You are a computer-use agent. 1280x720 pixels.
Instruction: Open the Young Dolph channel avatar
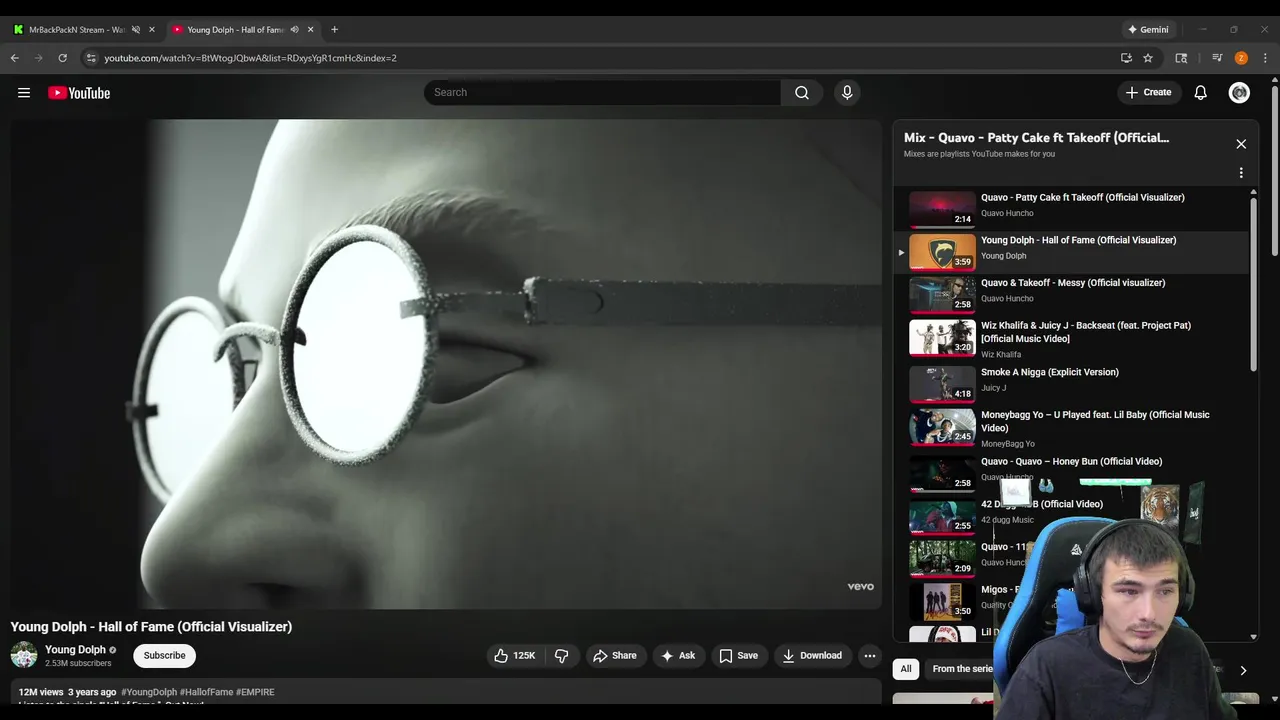point(24,655)
